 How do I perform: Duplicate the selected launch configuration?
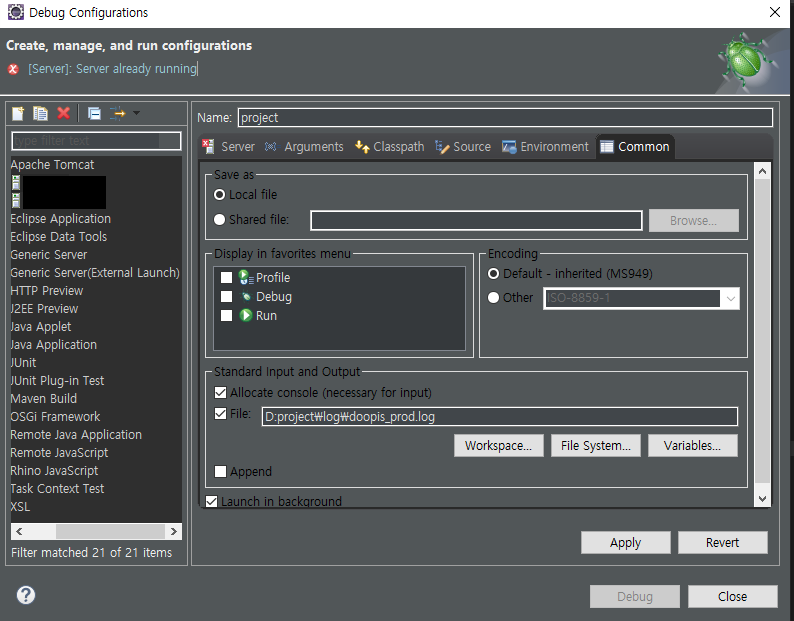tap(40, 113)
